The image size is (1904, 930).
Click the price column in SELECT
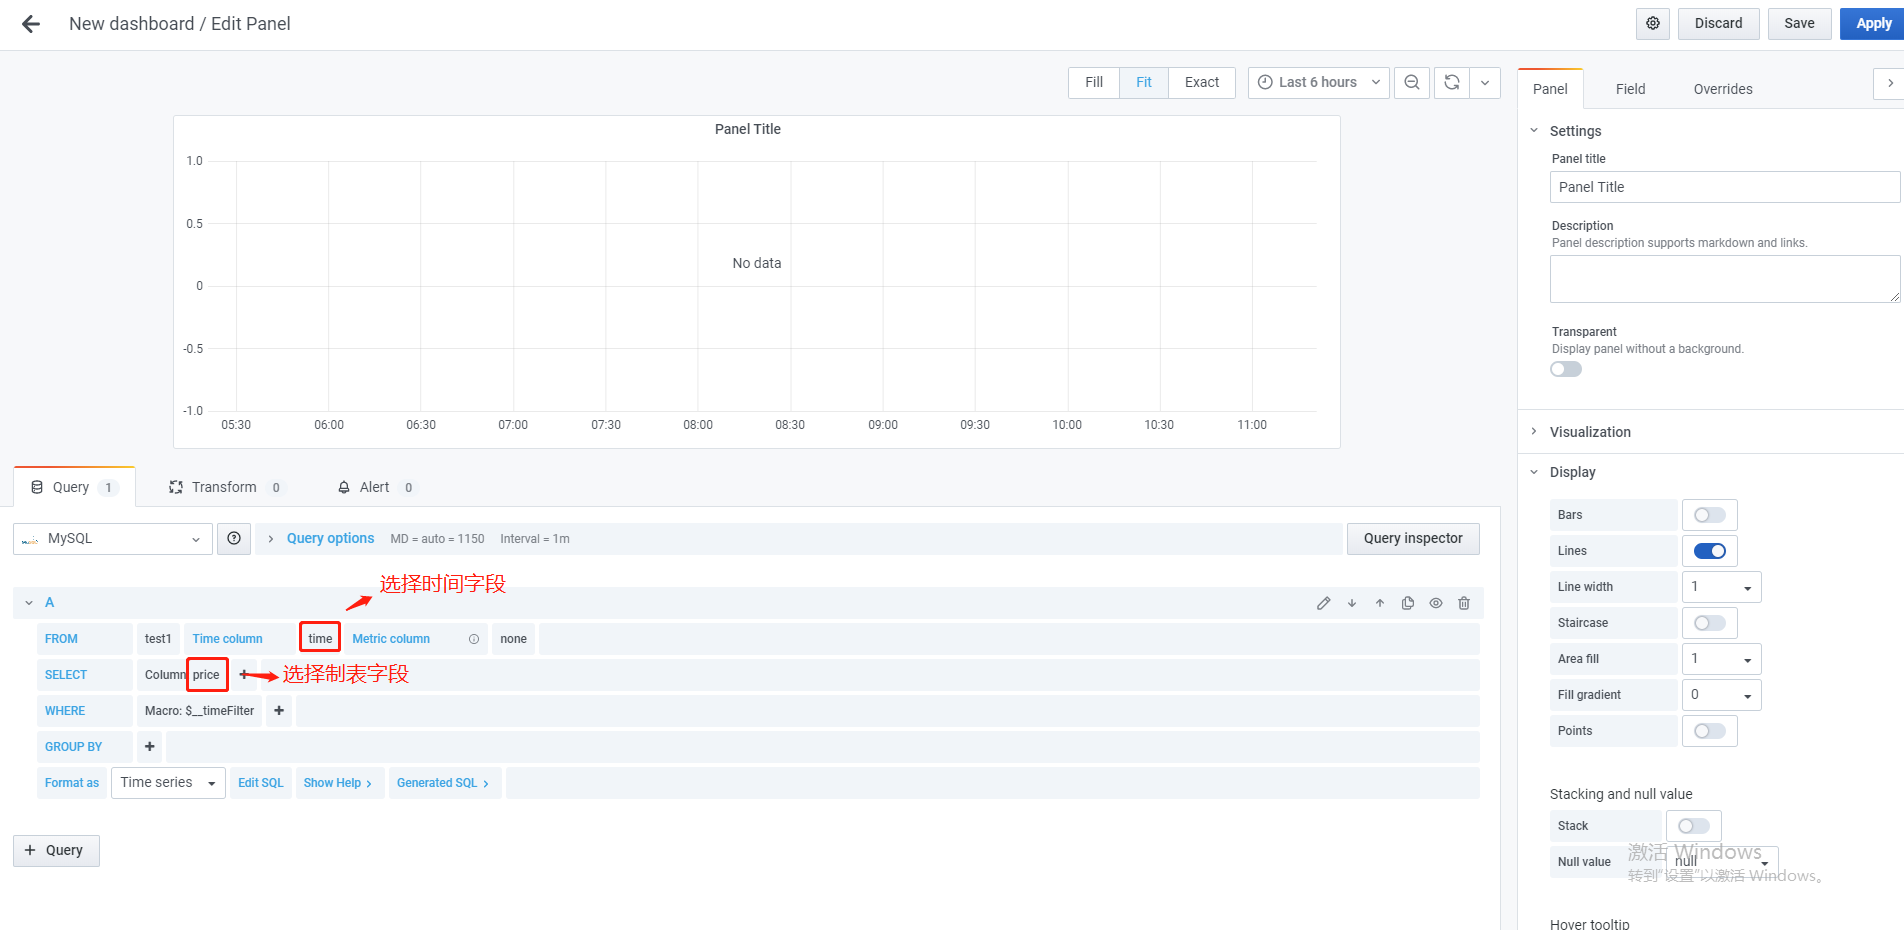click(207, 675)
